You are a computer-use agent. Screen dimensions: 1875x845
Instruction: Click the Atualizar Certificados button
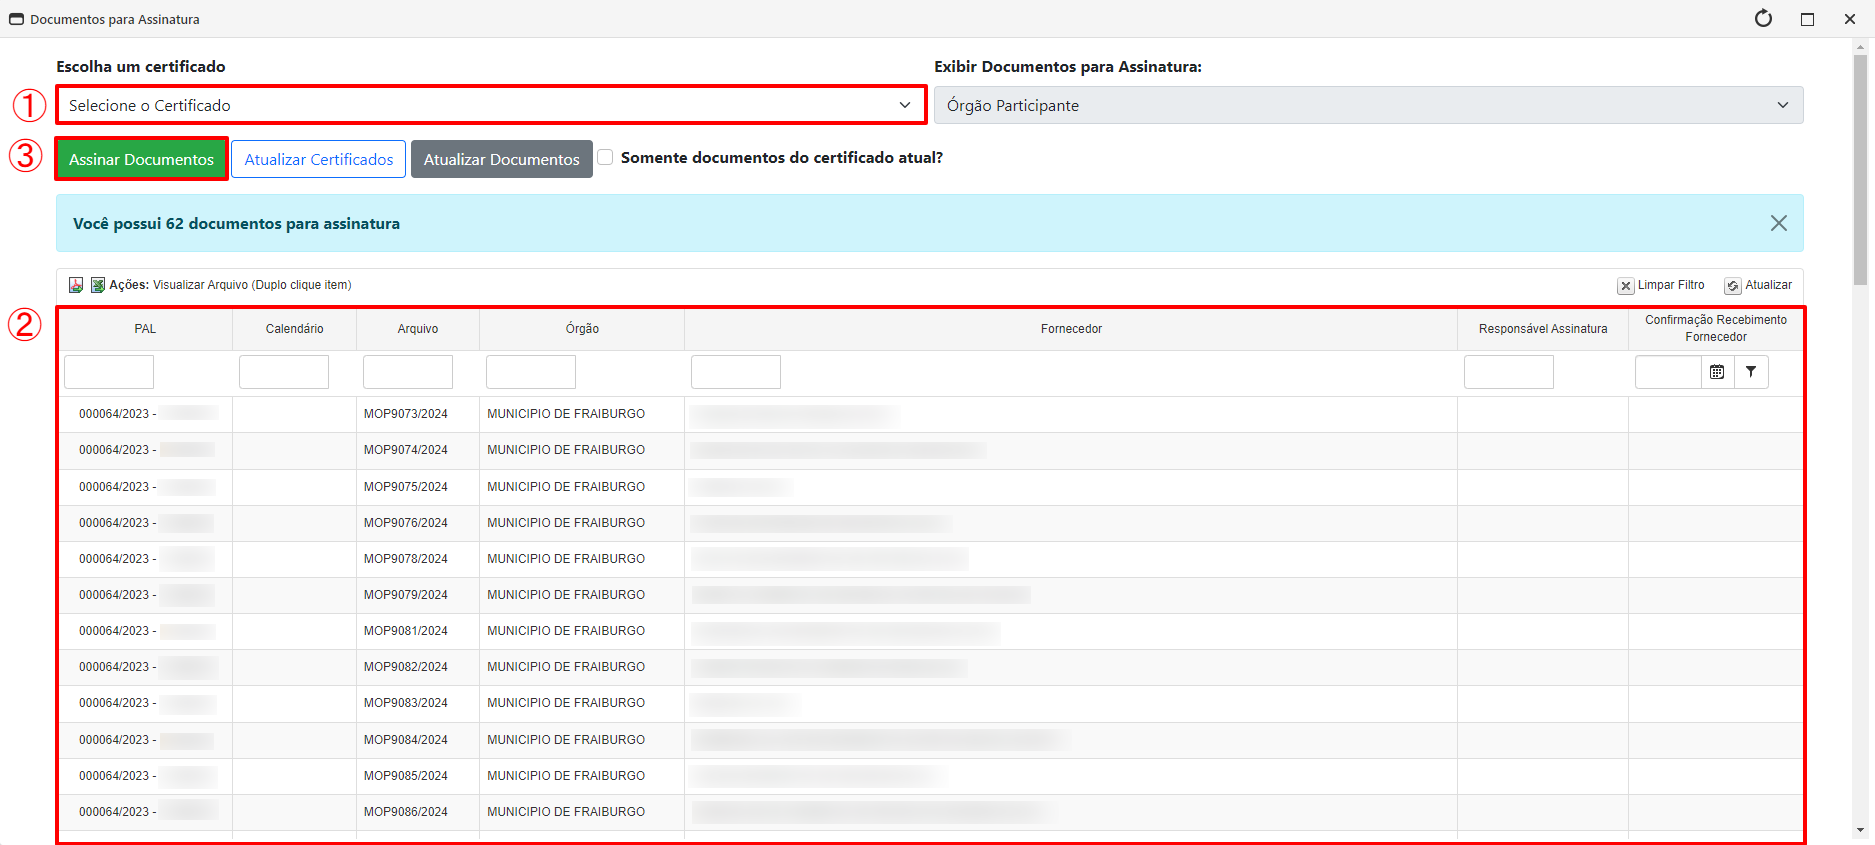pos(318,159)
